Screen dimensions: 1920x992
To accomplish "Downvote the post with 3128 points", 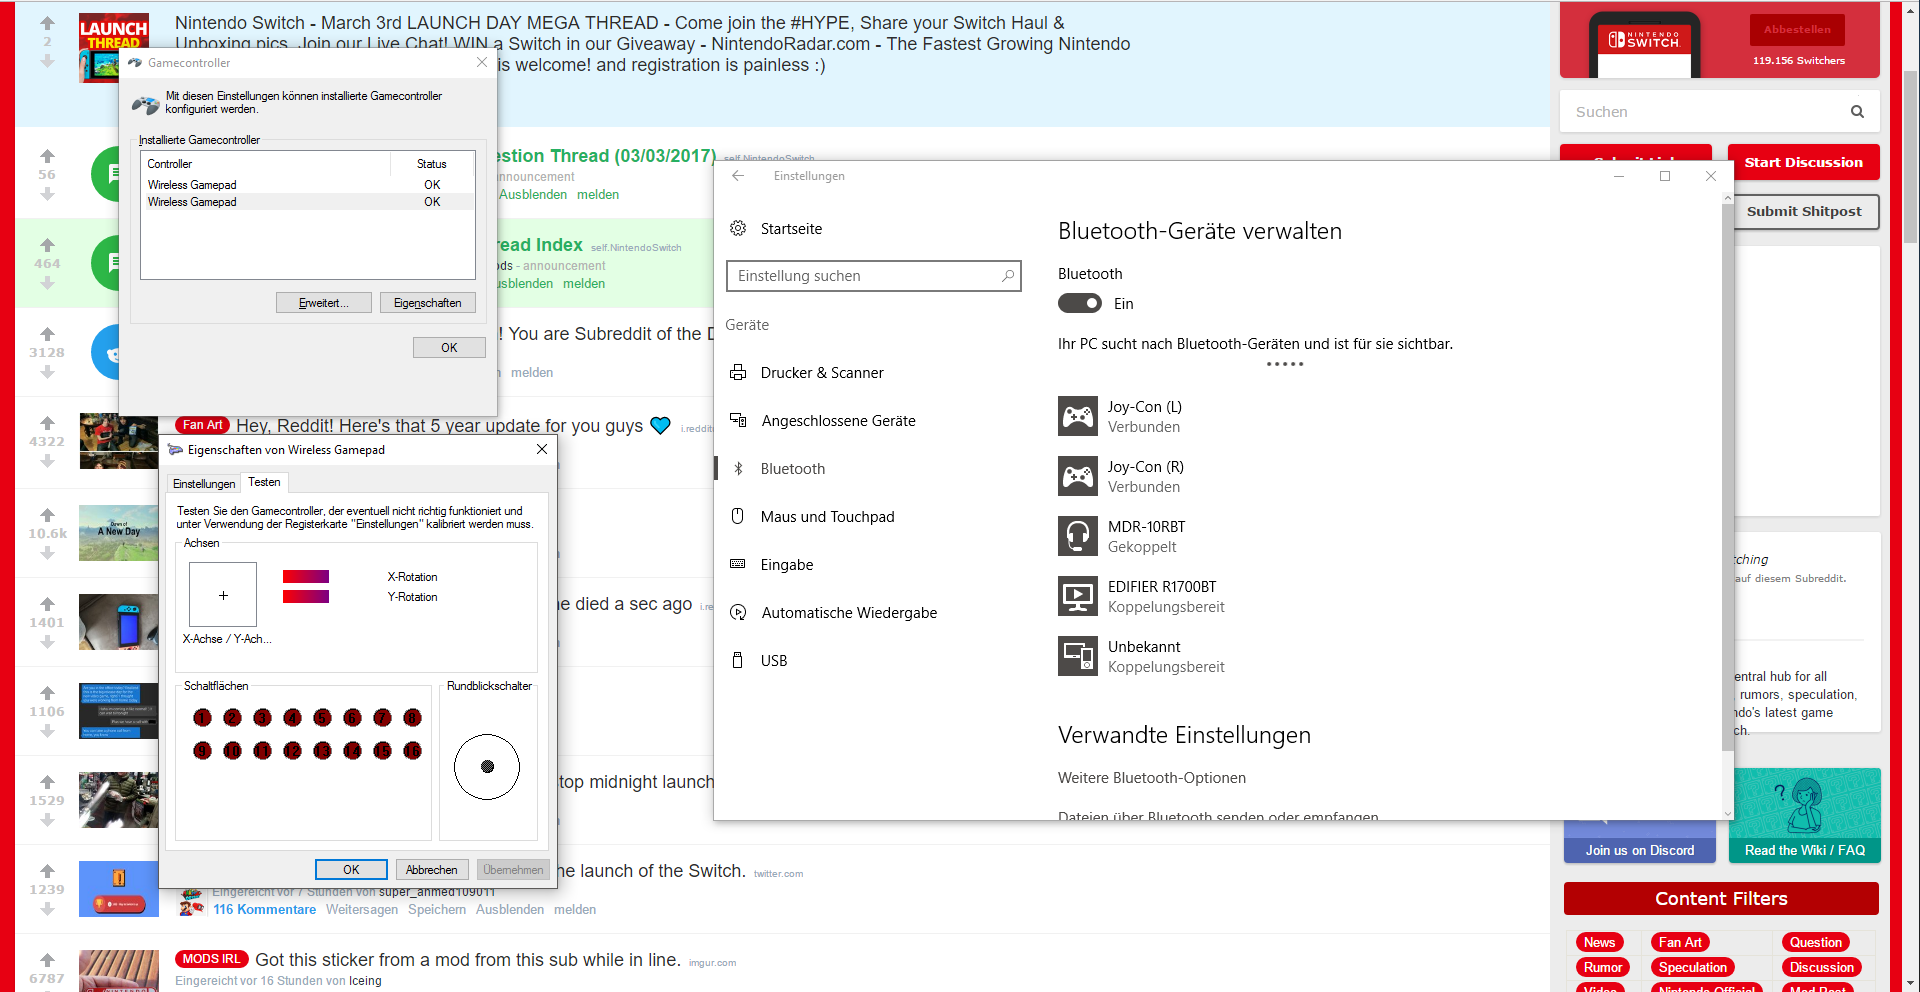I will click(x=47, y=372).
